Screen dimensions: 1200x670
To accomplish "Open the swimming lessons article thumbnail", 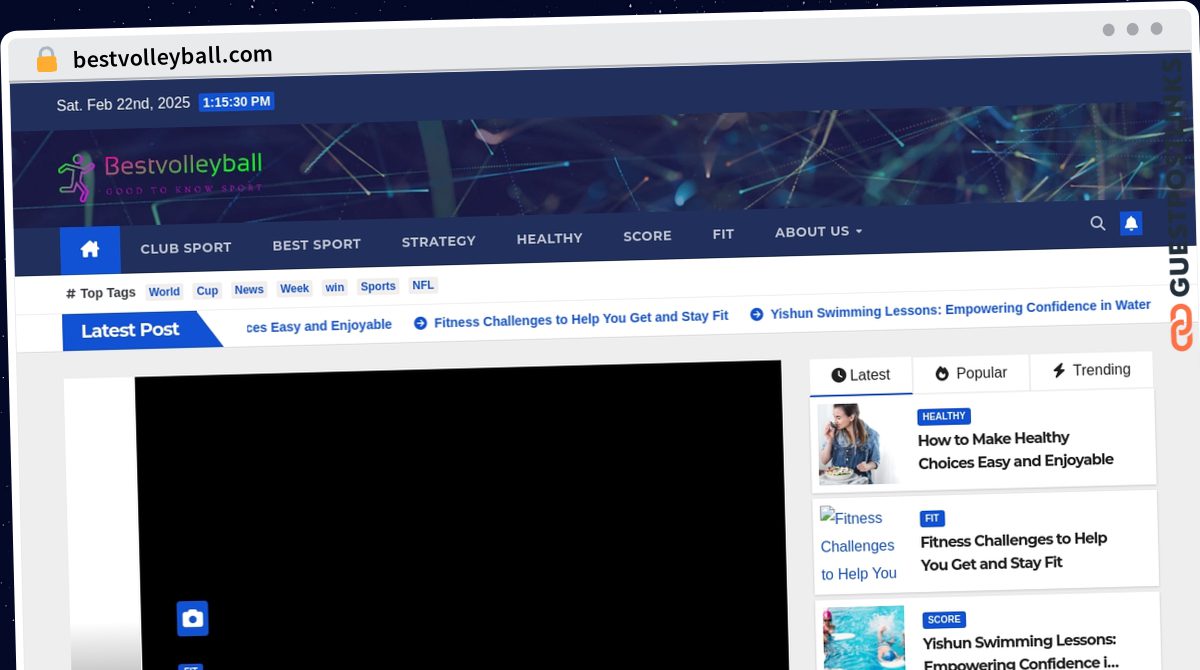I will (x=863, y=638).
